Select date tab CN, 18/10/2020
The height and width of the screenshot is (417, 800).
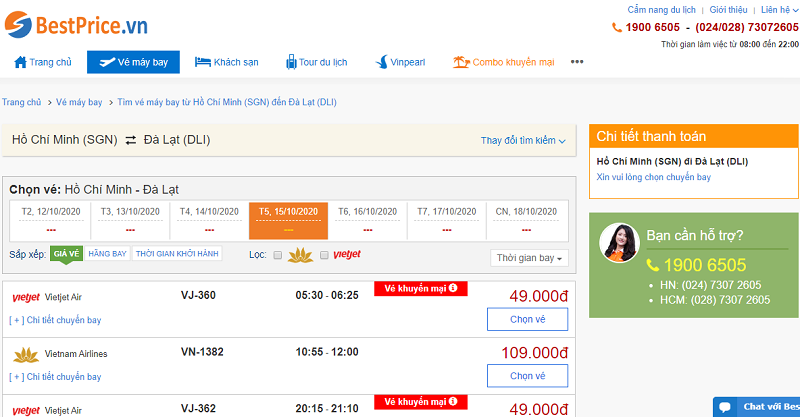526,221
